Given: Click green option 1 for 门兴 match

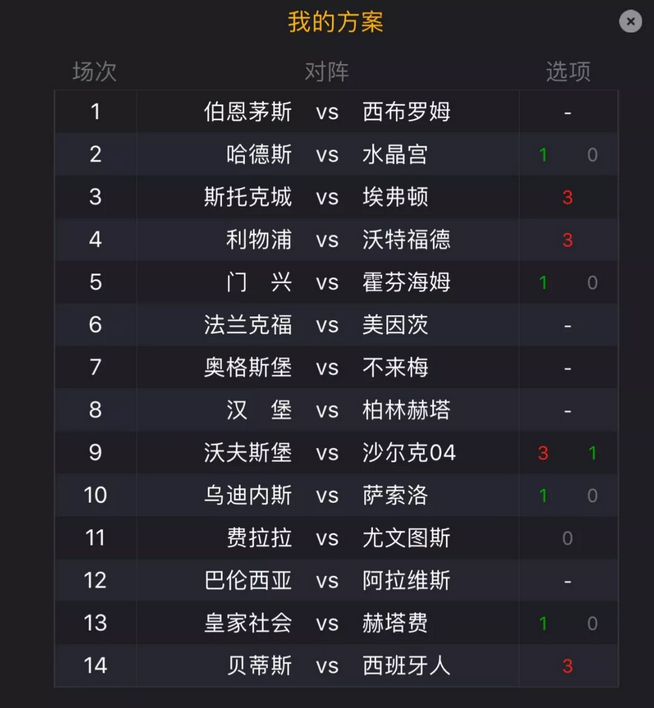Looking at the screenshot, I should 543,283.
